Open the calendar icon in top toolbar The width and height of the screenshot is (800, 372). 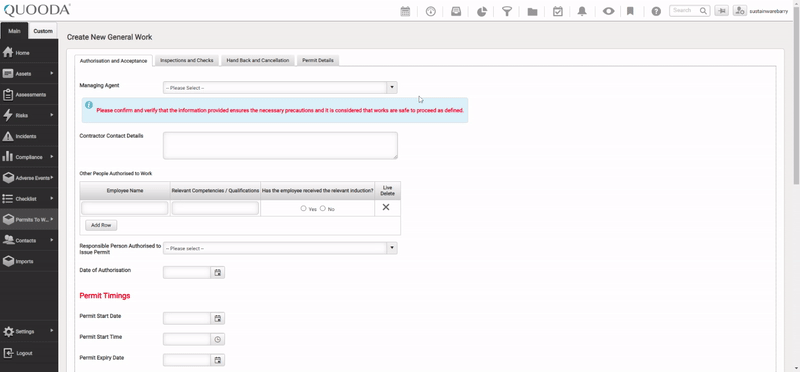click(x=405, y=11)
